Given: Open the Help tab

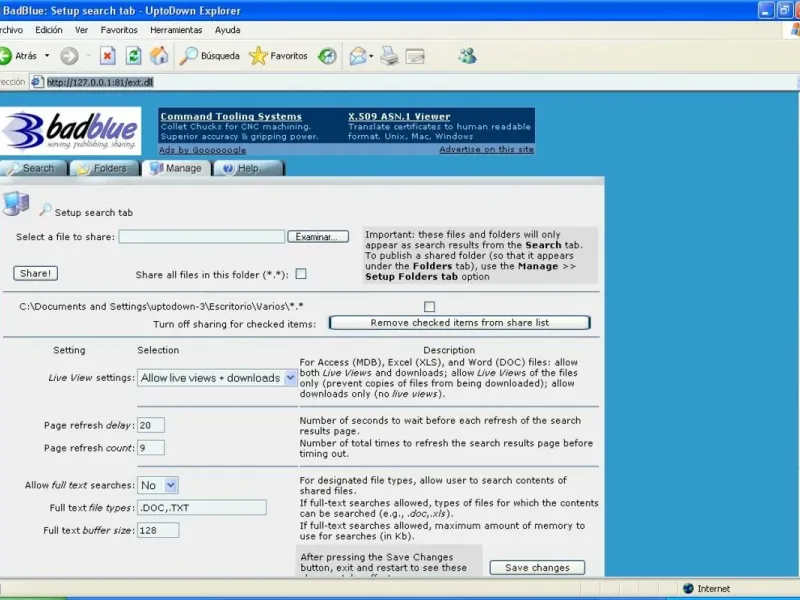Looking at the screenshot, I should tap(248, 168).
